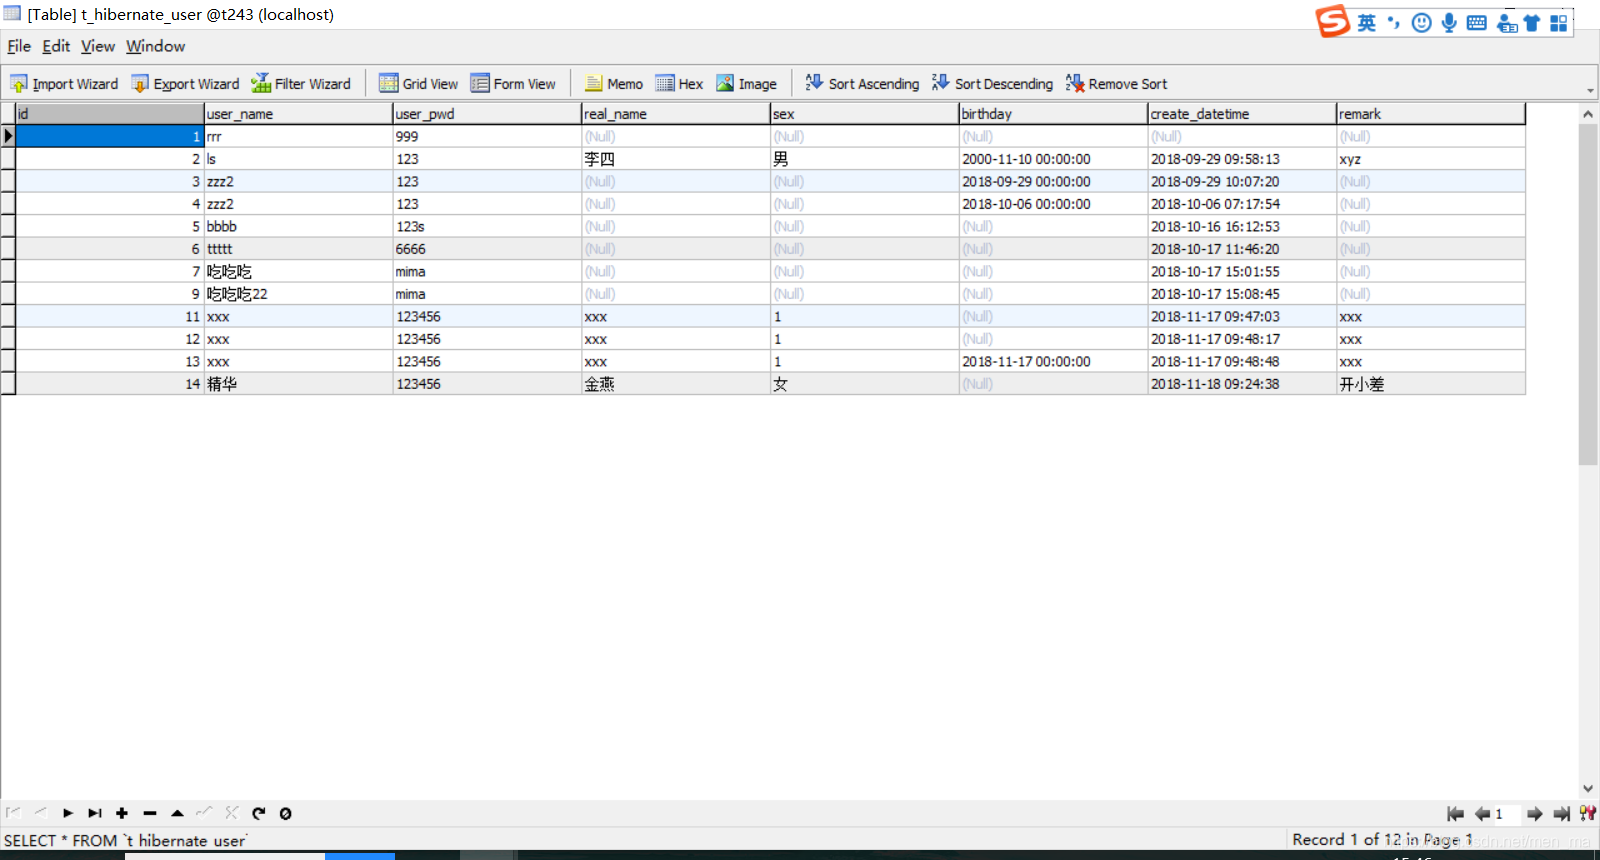Image resolution: width=1600 pixels, height=860 pixels.
Task: Click the edit record triangle icon
Action: 177,813
